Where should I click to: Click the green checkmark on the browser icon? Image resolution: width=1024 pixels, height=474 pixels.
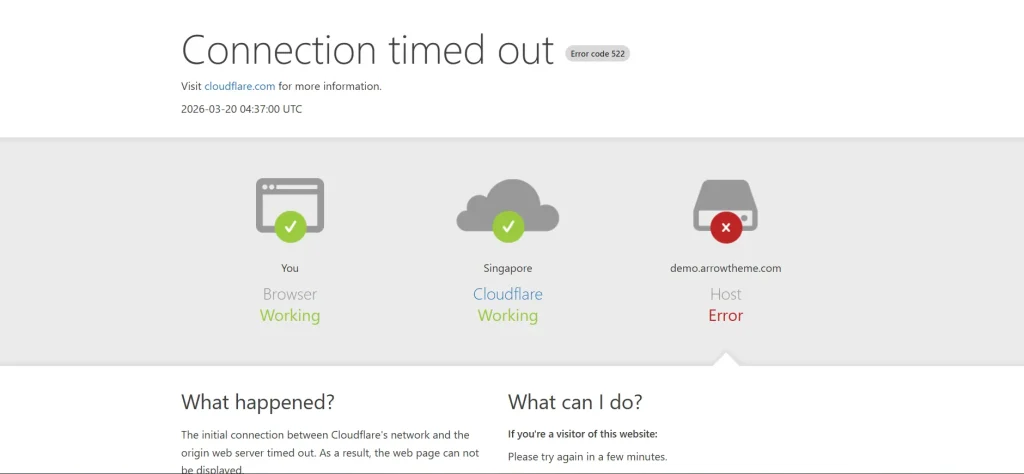coord(290,227)
